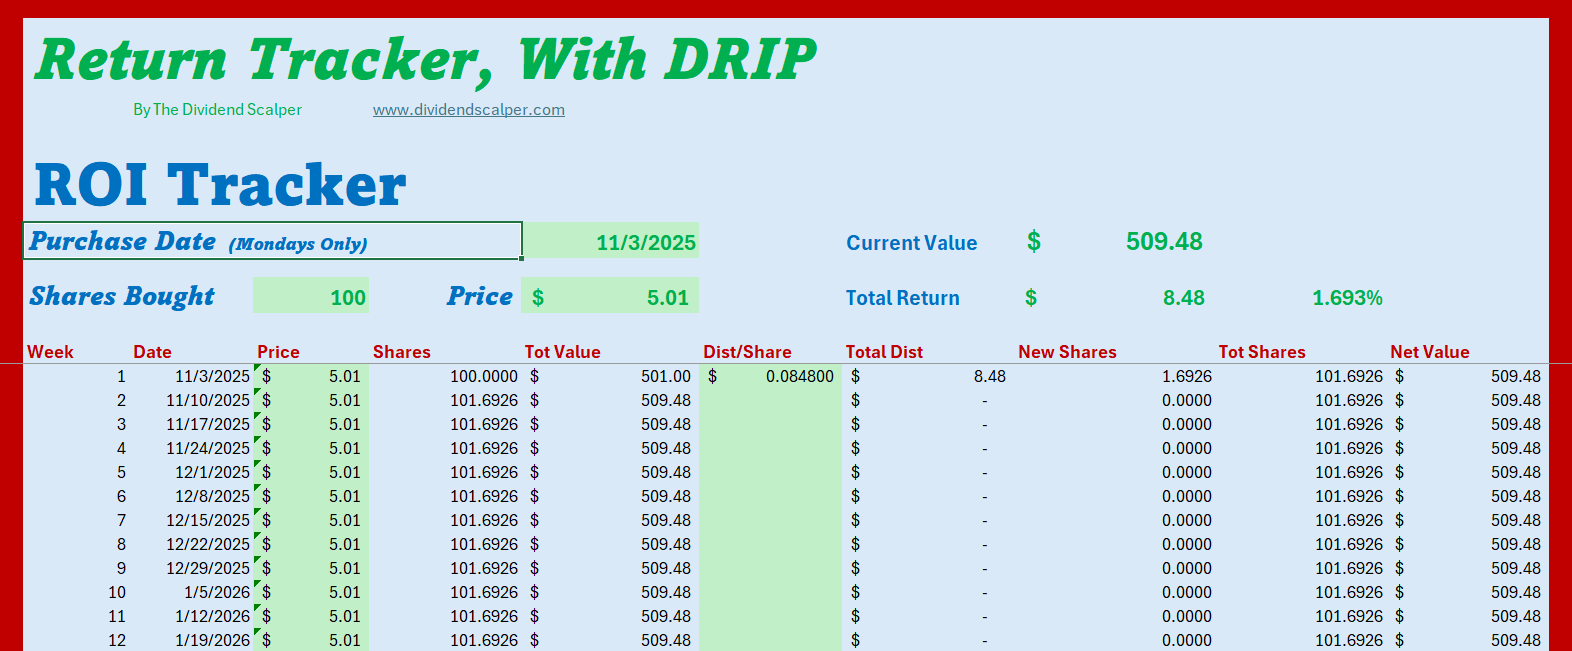This screenshot has width=1572, height=651.
Task: Select the Return Tracker, With DRIP title
Action: tap(426, 60)
